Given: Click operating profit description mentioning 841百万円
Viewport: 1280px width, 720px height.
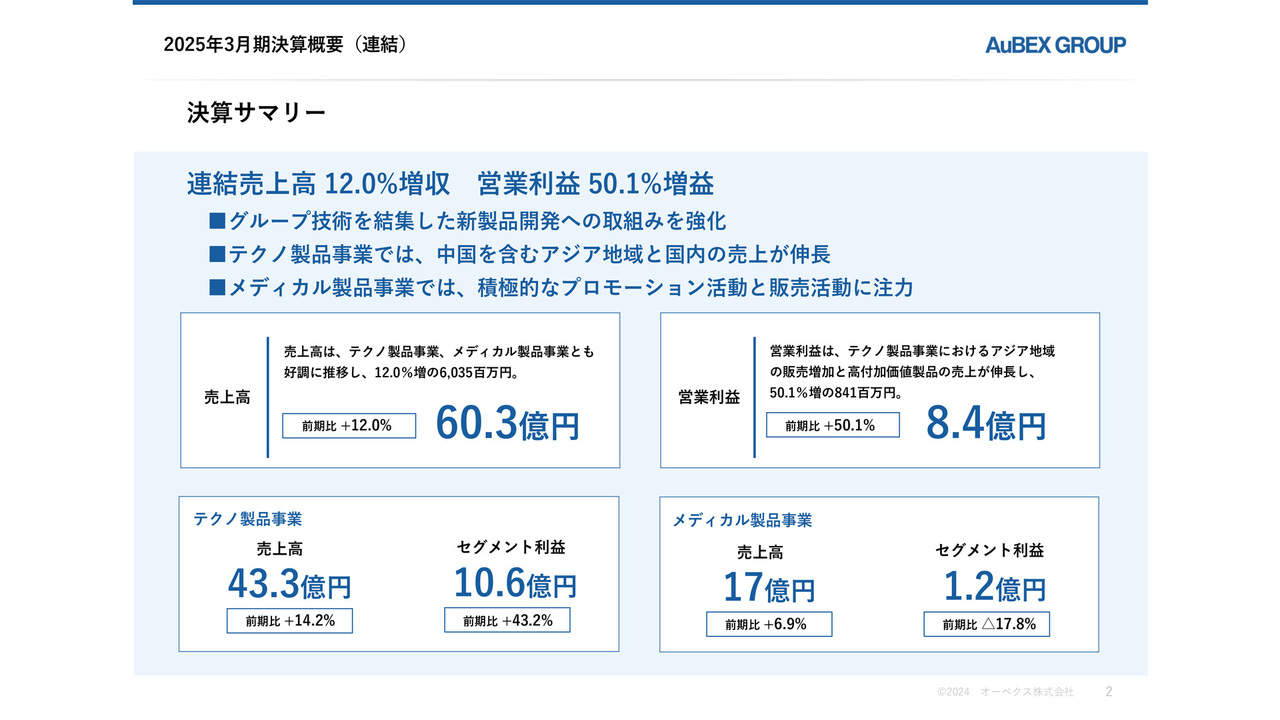Looking at the screenshot, I should pyautogui.click(x=913, y=372).
